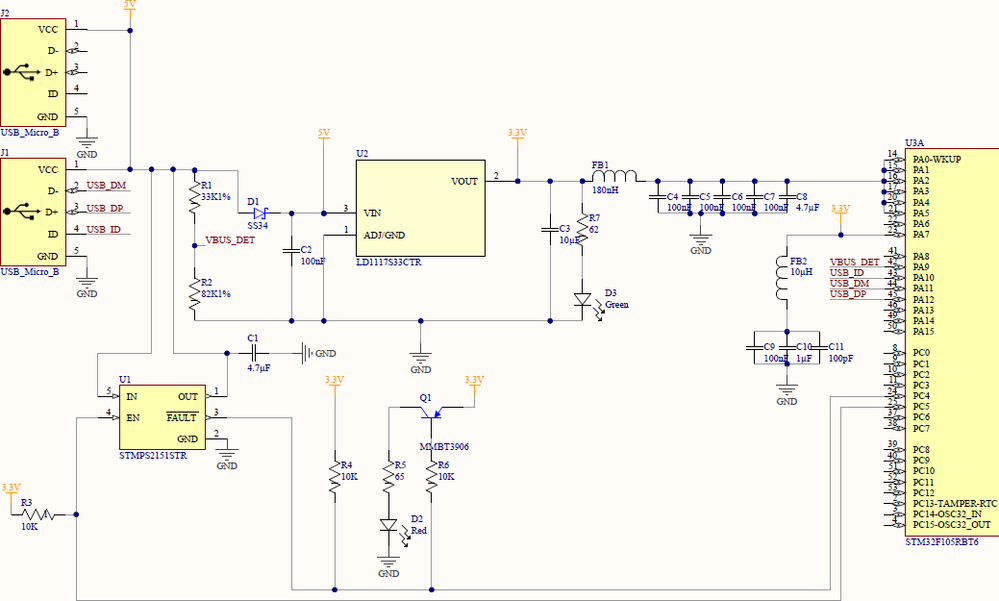The width and height of the screenshot is (999, 601).
Task: Select the D1 SS34 Schottky diode symbol
Action: [260, 214]
